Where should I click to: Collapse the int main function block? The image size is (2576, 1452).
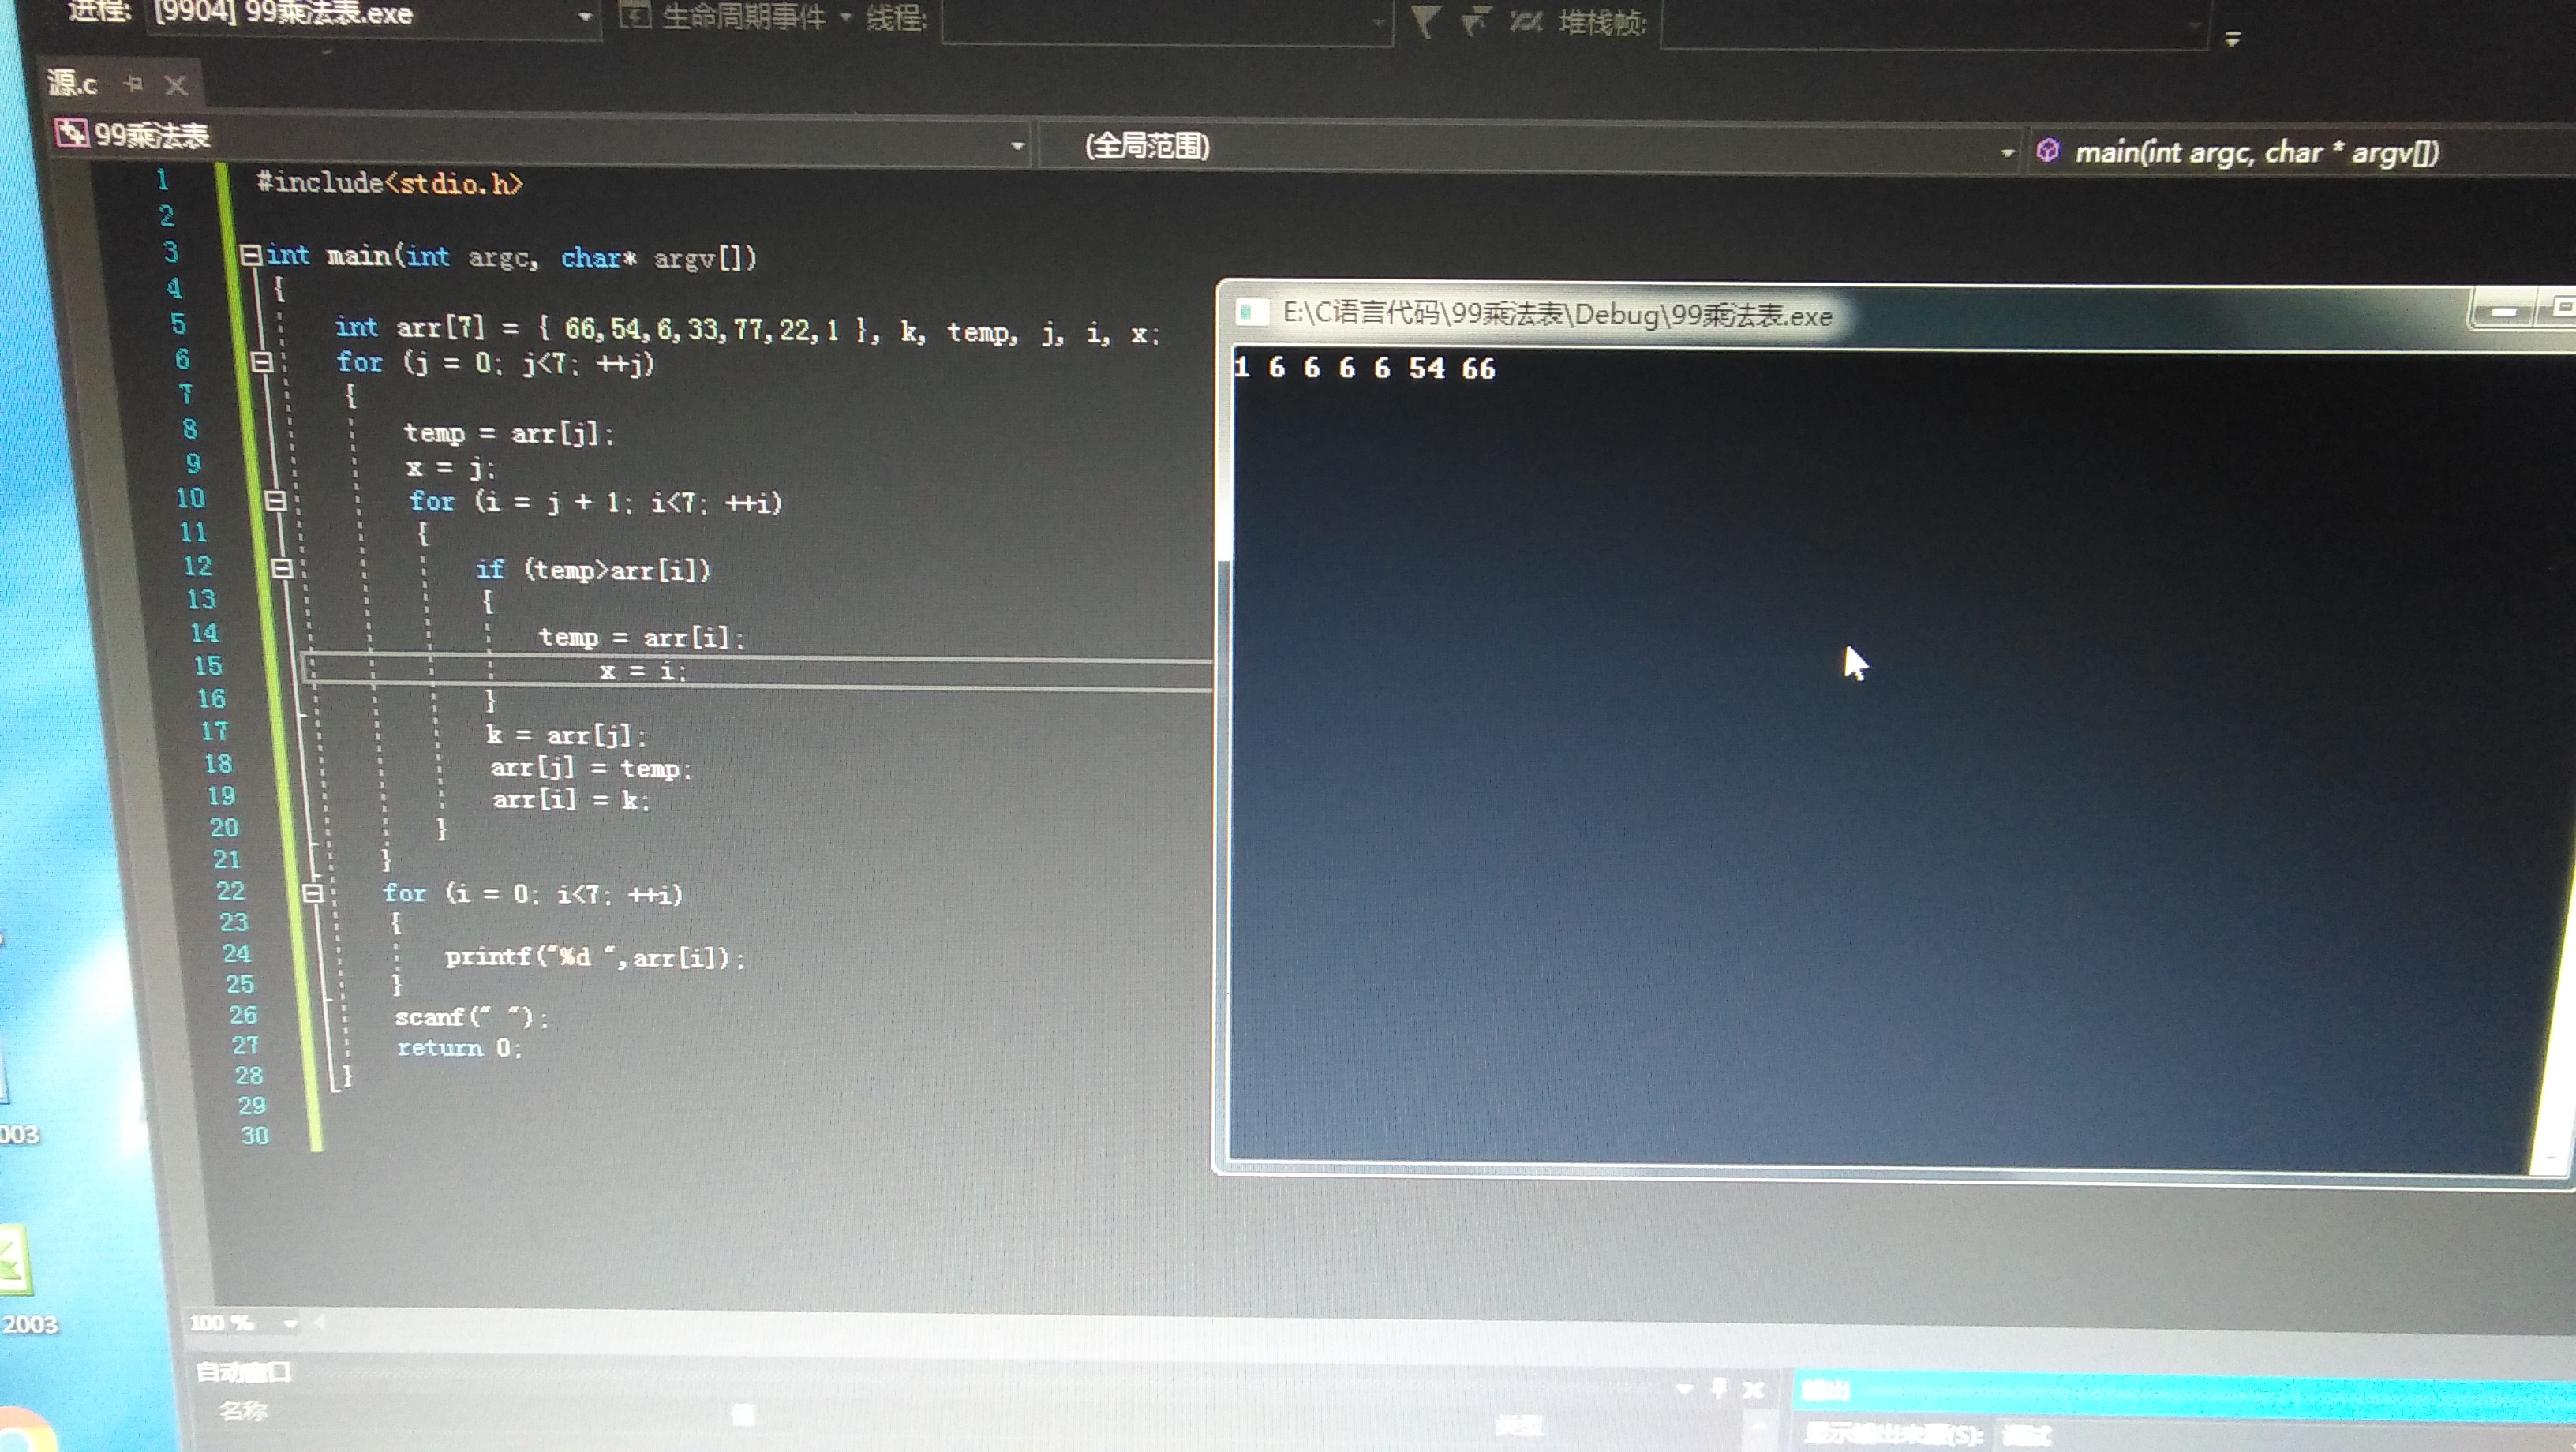(x=250, y=255)
